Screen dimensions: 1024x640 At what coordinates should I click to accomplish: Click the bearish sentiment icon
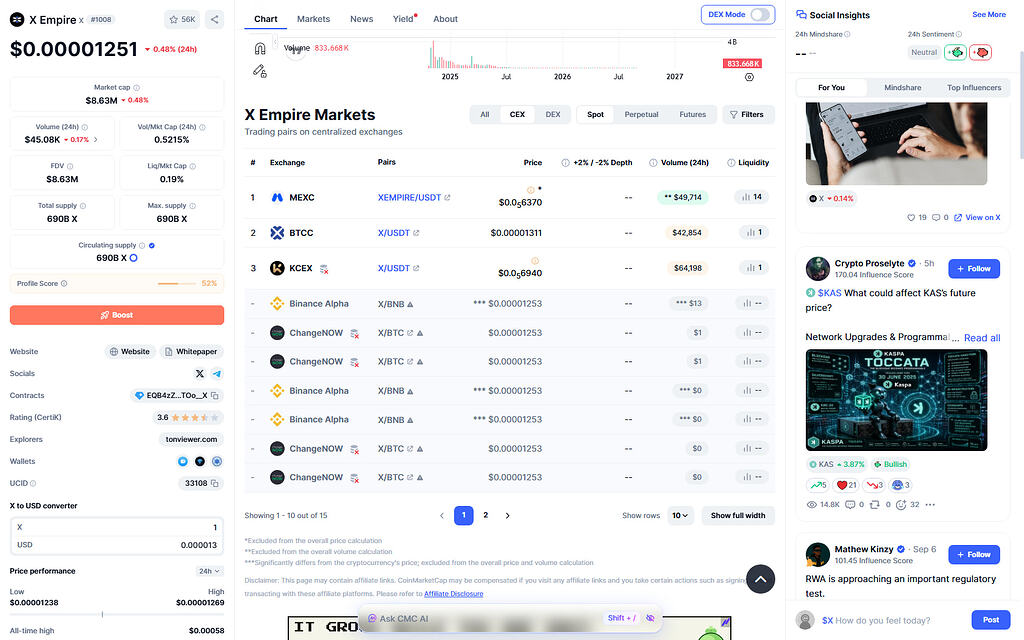[x=980, y=52]
